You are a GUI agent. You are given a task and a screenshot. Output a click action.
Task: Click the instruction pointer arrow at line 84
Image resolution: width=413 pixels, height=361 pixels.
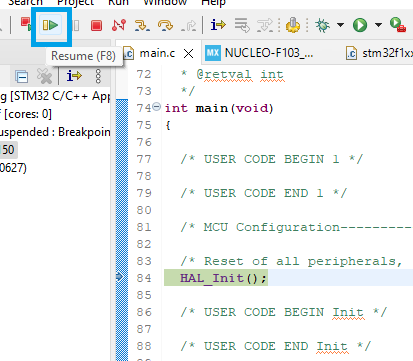pos(120,277)
